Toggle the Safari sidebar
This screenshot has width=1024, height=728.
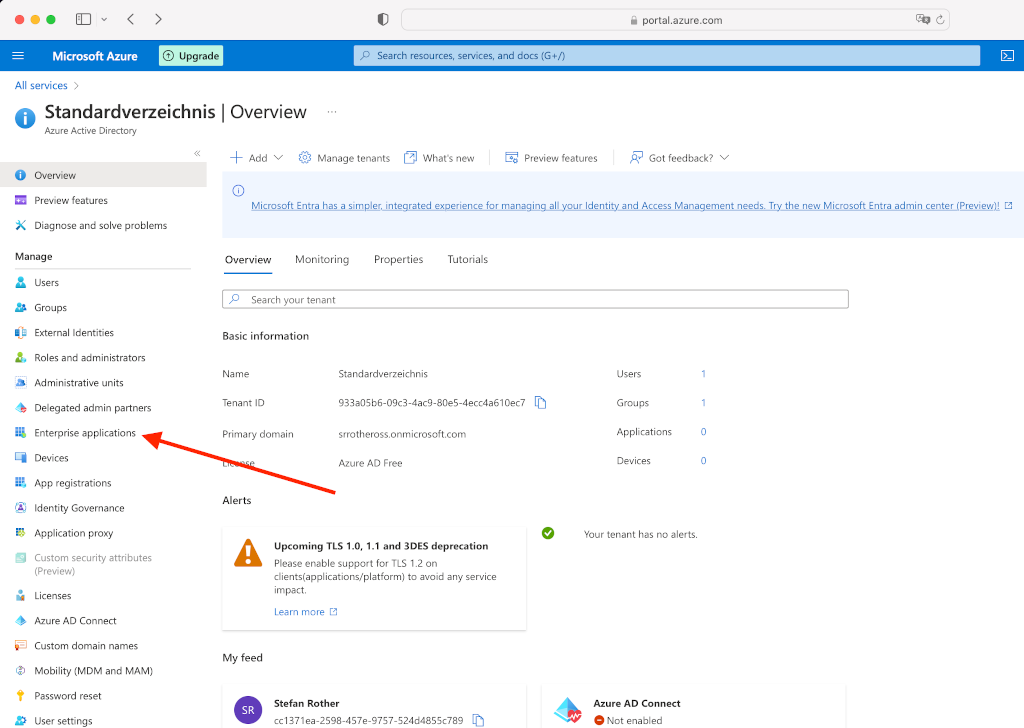click(x=84, y=19)
